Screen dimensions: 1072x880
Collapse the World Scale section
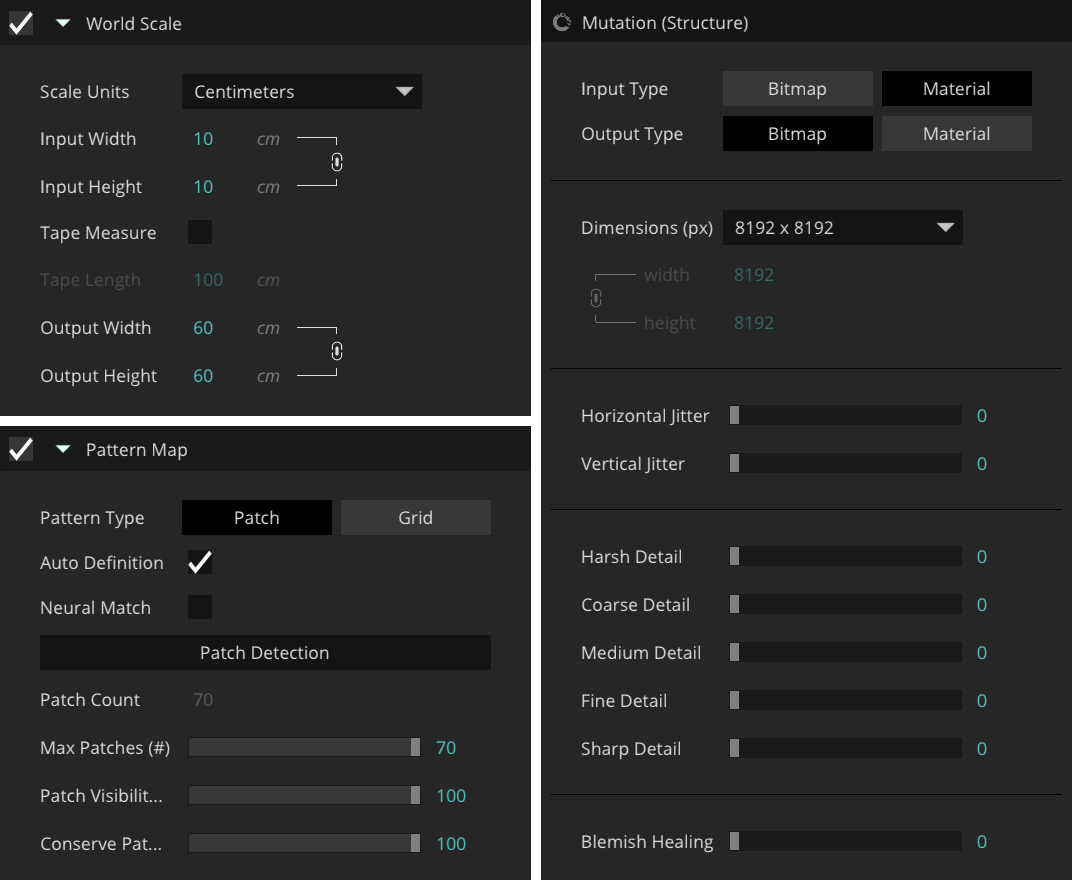63,23
